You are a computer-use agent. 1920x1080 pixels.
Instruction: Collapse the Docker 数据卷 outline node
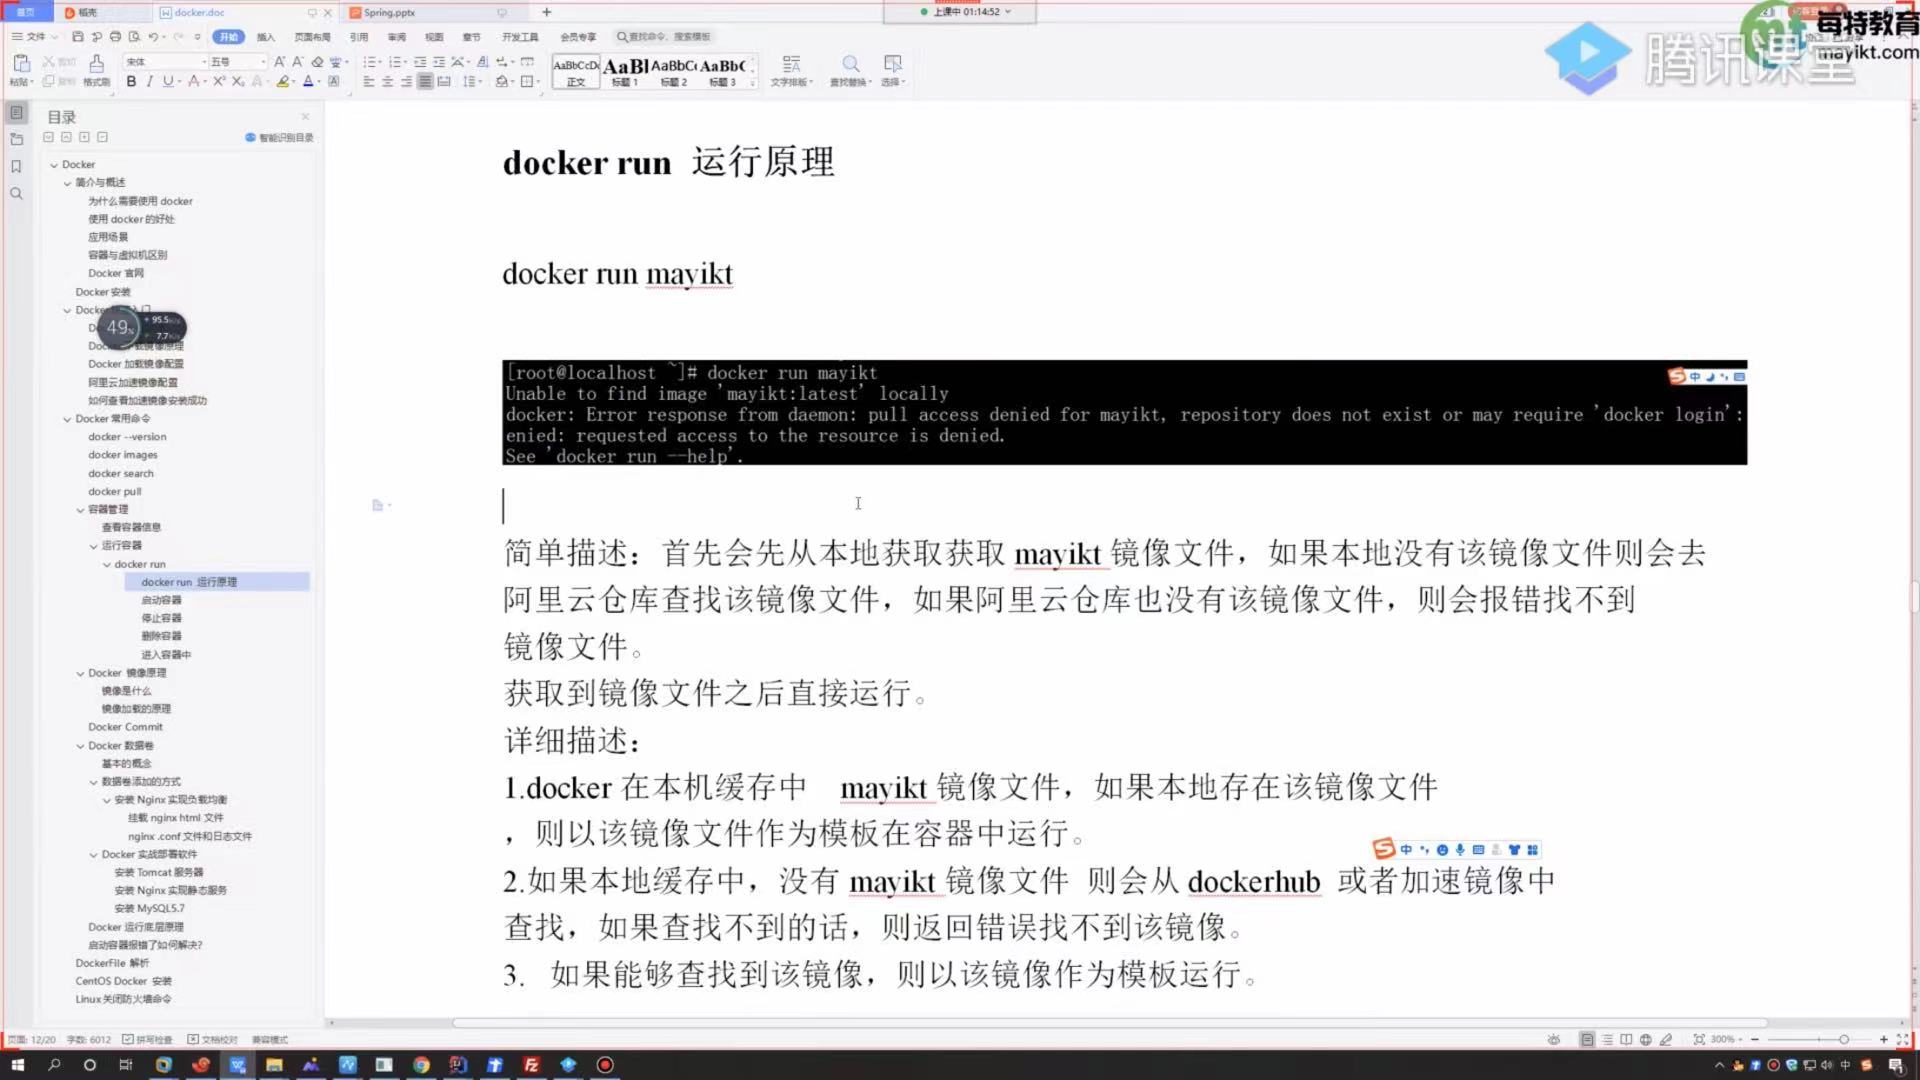80,746
